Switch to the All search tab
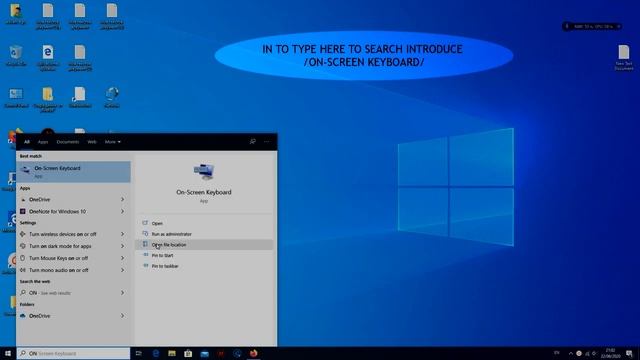This screenshot has width=640, height=360. (27, 142)
